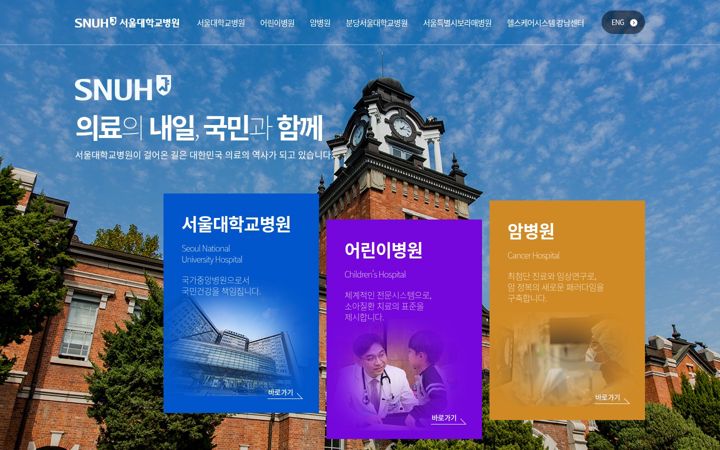Viewport: 720px width, 450px height.
Task: Click "Children's Hospital" subtitle text
Action: (375, 275)
